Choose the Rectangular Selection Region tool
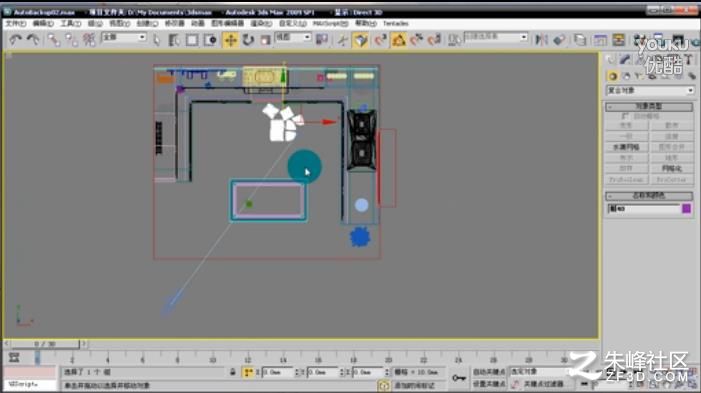701x393 pixels. pyautogui.click(x=192, y=40)
